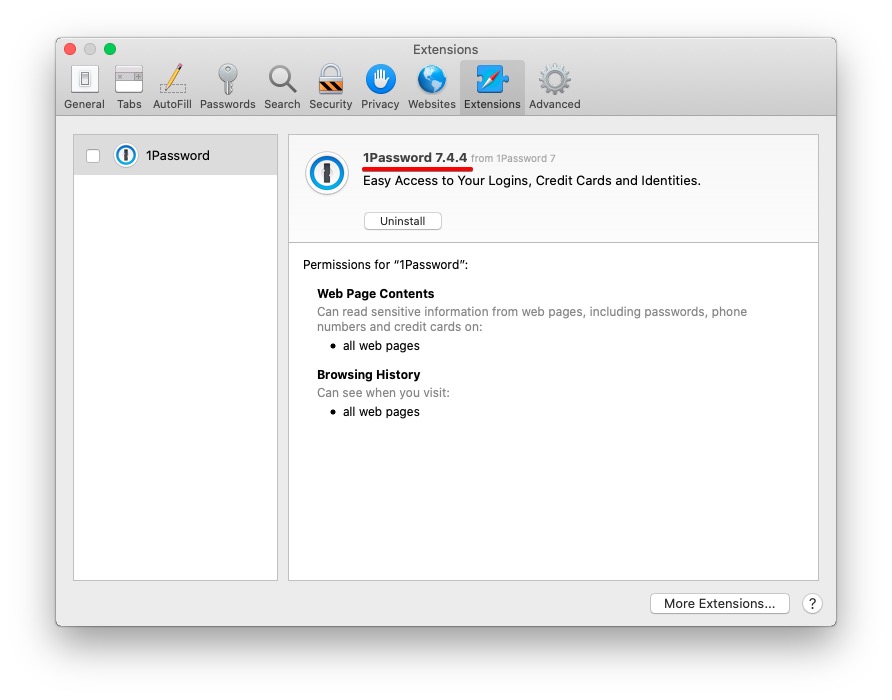Click the 'Can see when you visit:' text

tap(383, 393)
